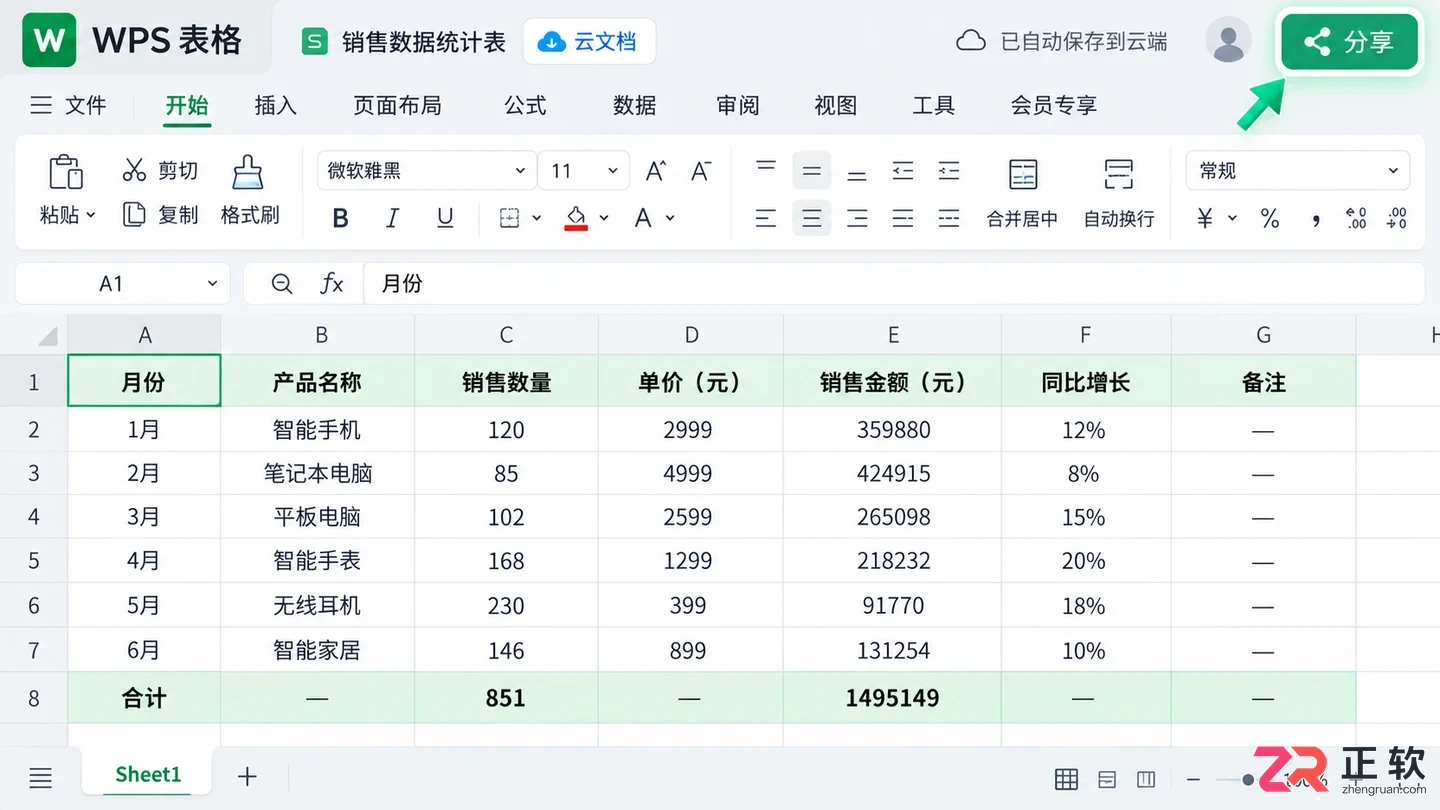Click the zoom slider handle
1440x810 pixels.
(1248, 780)
